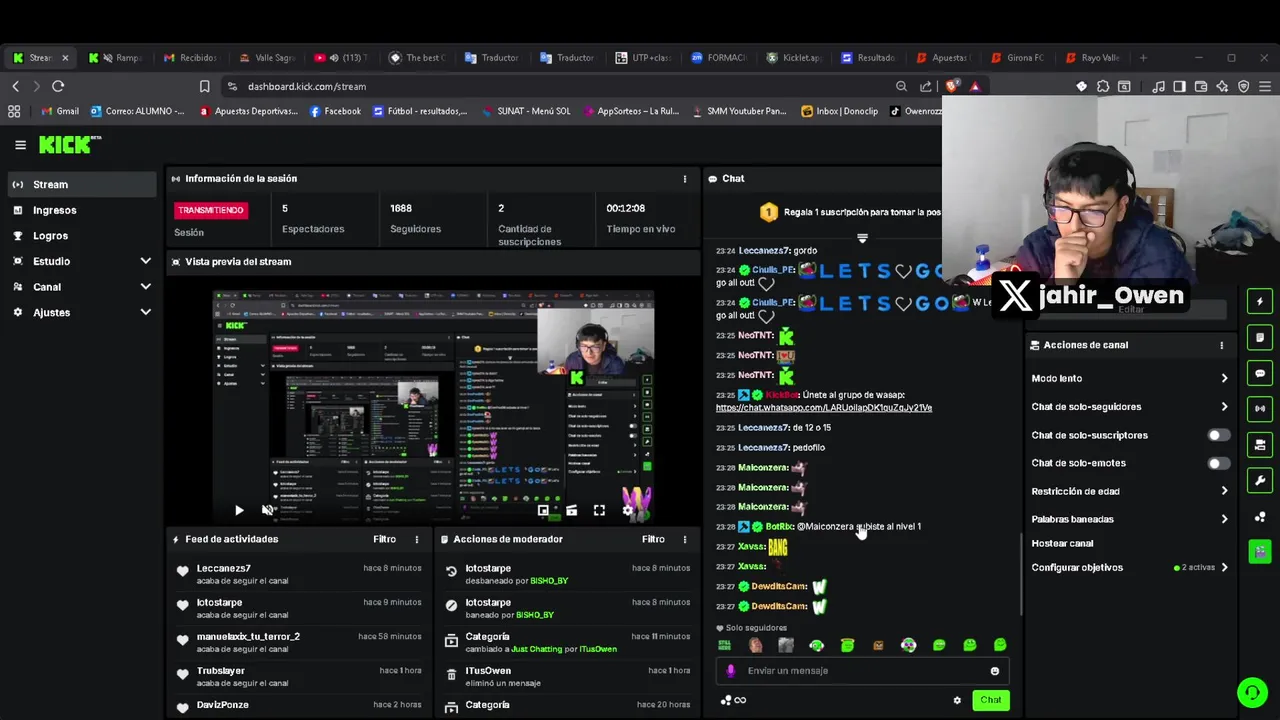1280x720 pixels.
Task: Open Palabras baneadas settings
Action: click(1129, 519)
